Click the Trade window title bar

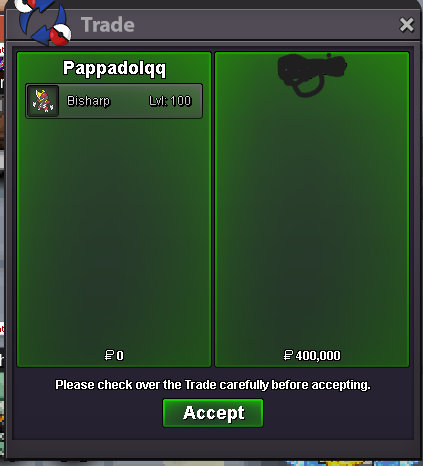point(233,25)
